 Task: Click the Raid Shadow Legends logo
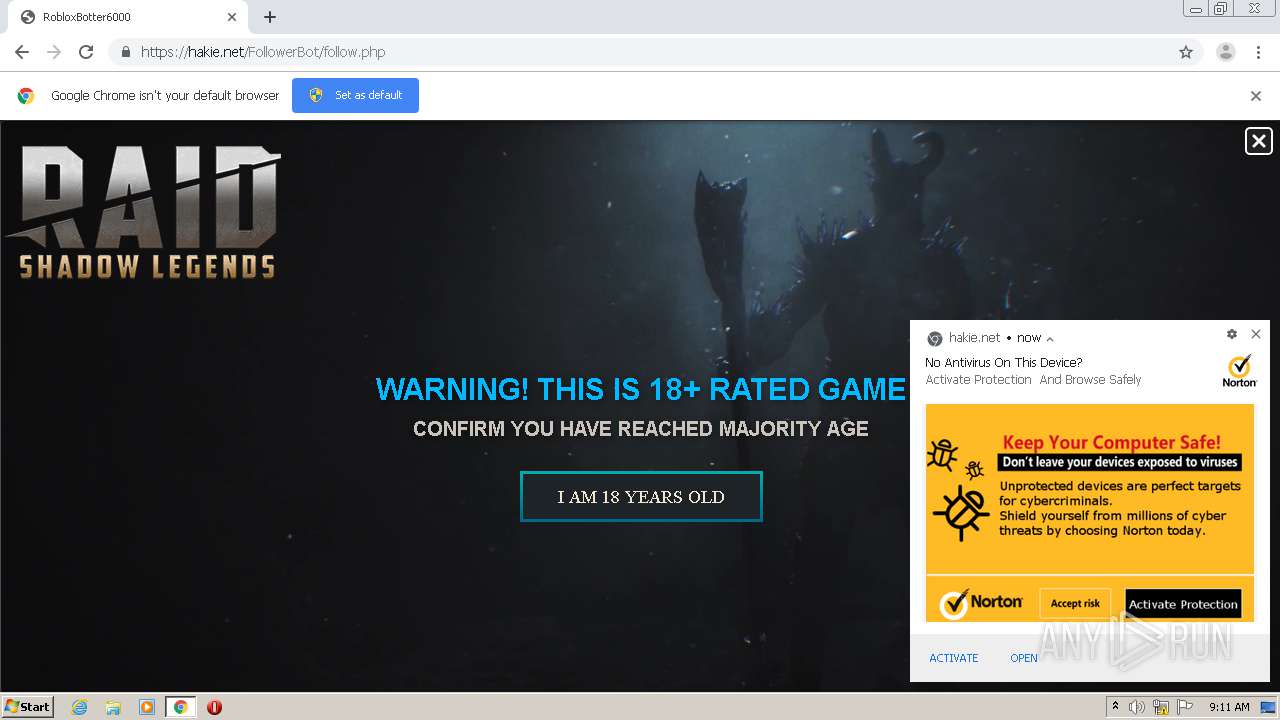tap(145, 212)
